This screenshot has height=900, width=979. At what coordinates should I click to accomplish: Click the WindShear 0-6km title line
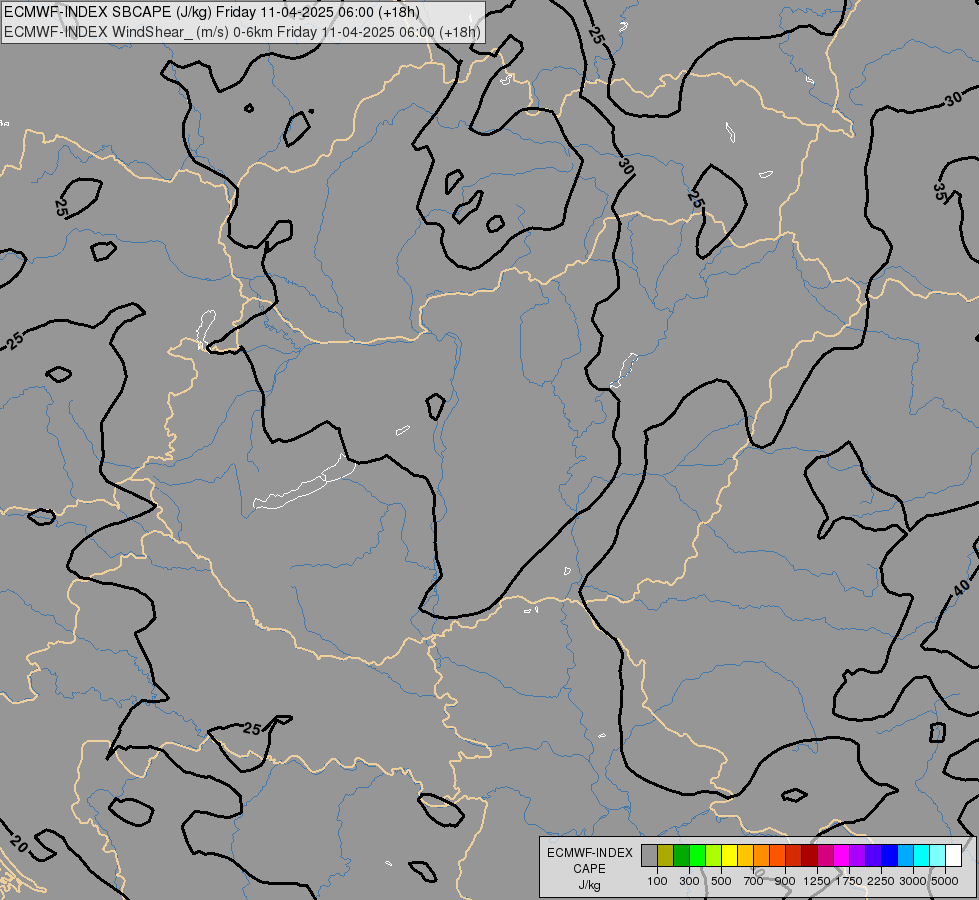(x=242, y=32)
